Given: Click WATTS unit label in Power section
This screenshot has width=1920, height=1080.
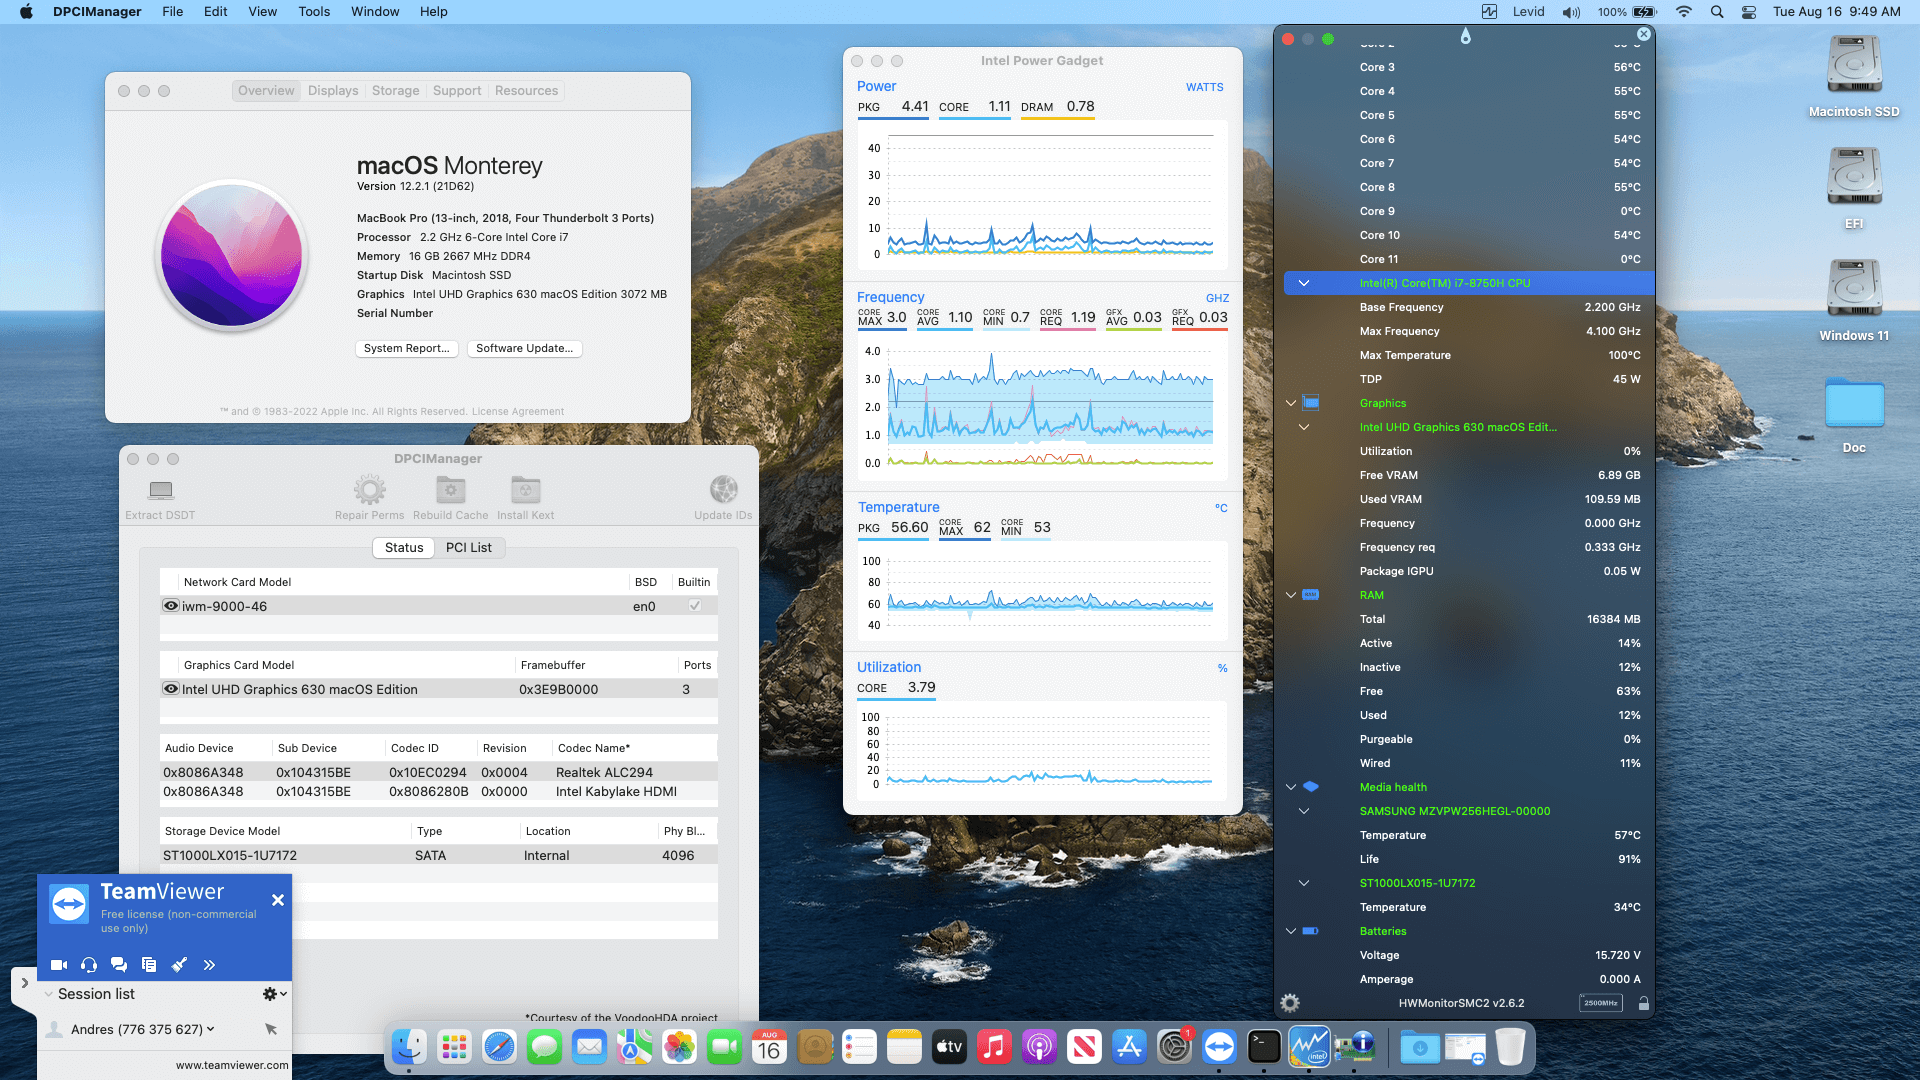Looking at the screenshot, I should coord(1205,87).
